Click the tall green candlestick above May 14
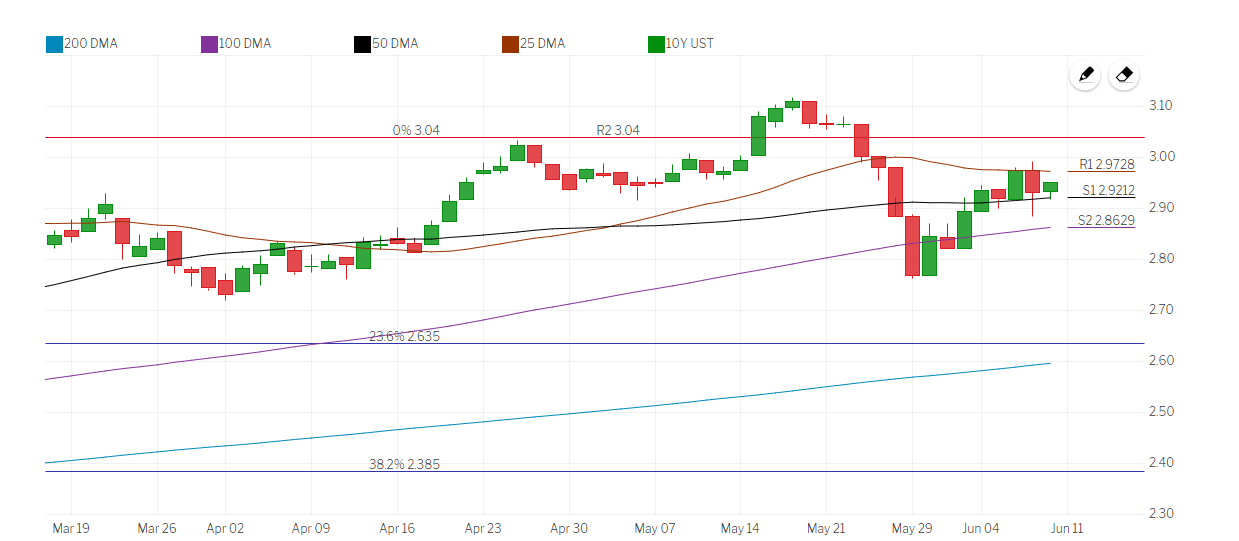Viewport: 1239px width, 541px height. [x=758, y=135]
